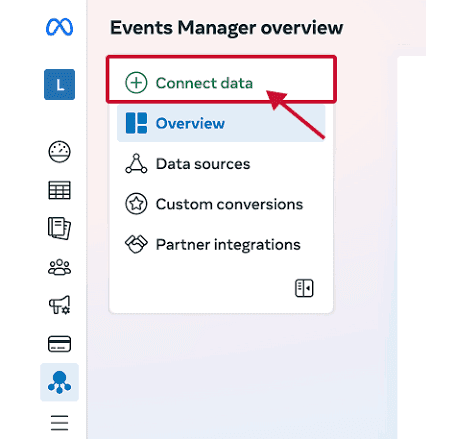This screenshot has height=439, width=455.
Task: Open the Ads Manager table grid icon
Action: point(59,190)
